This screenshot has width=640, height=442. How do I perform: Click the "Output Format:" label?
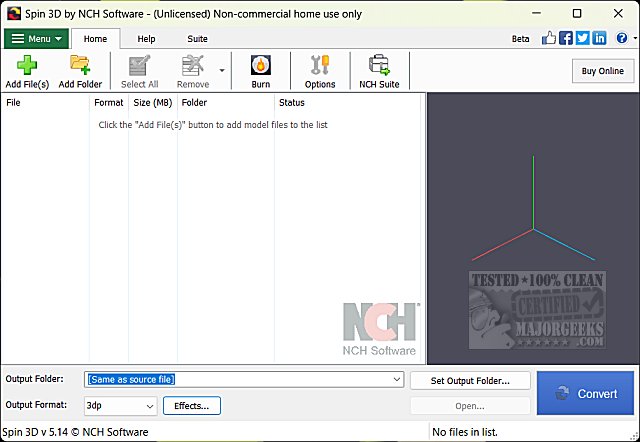pyautogui.click(x=36, y=405)
